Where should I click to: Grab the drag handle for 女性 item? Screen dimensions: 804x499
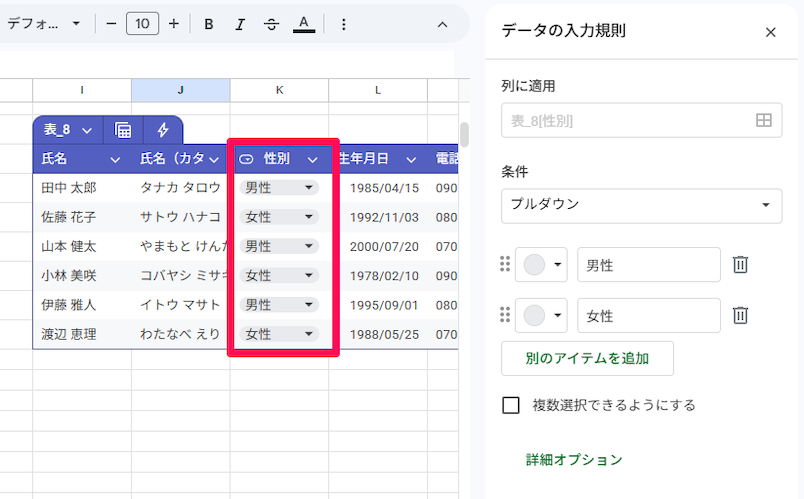pos(505,314)
